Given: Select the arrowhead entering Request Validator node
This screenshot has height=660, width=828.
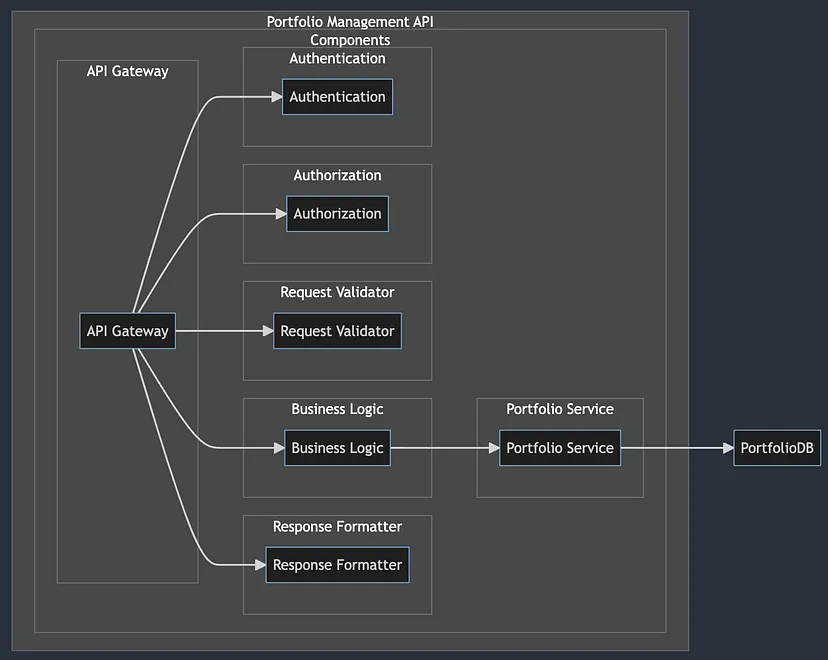Looking at the screenshot, I should pyautogui.click(x=267, y=331).
